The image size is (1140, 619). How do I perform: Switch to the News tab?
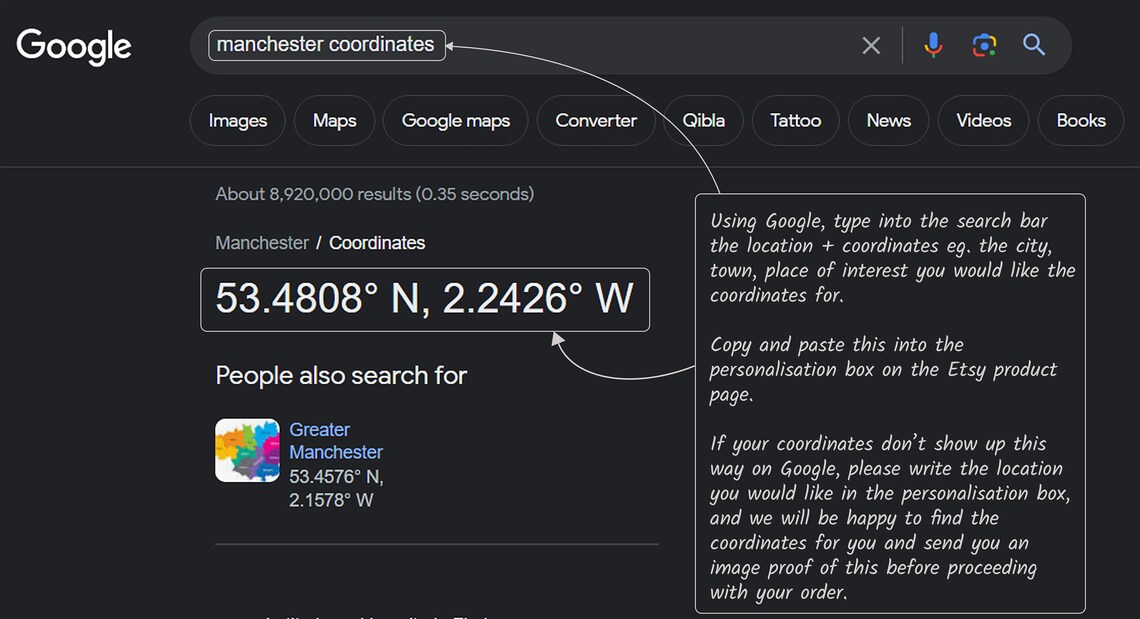(888, 121)
